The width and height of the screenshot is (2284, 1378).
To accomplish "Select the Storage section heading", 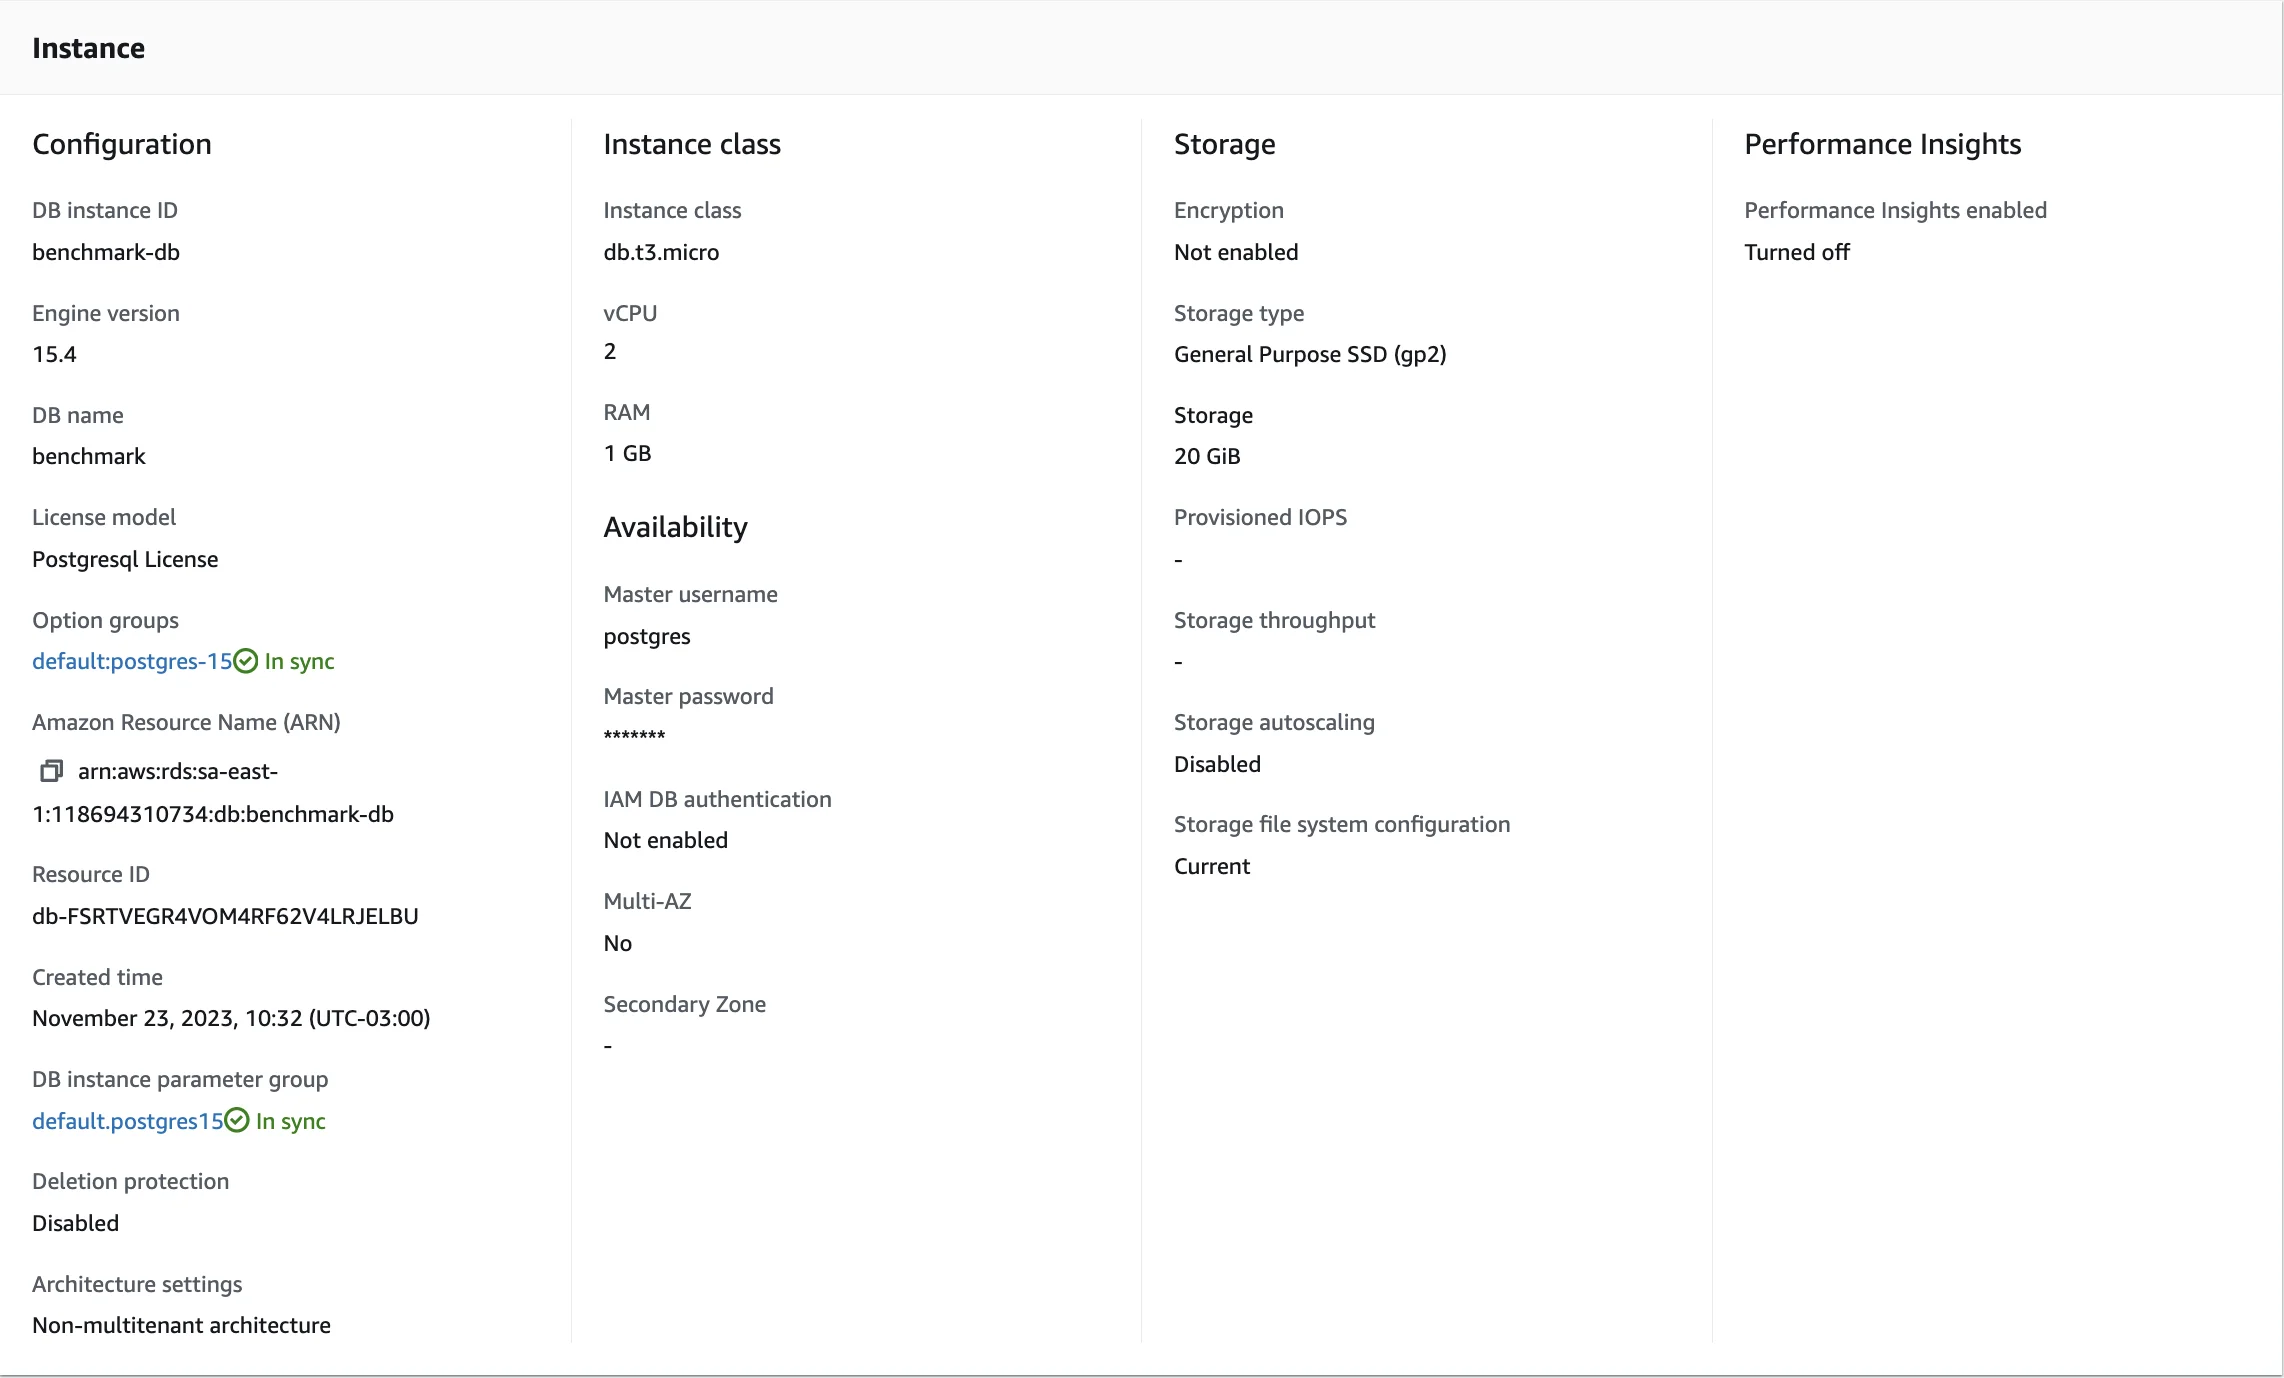I will (1224, 144).
